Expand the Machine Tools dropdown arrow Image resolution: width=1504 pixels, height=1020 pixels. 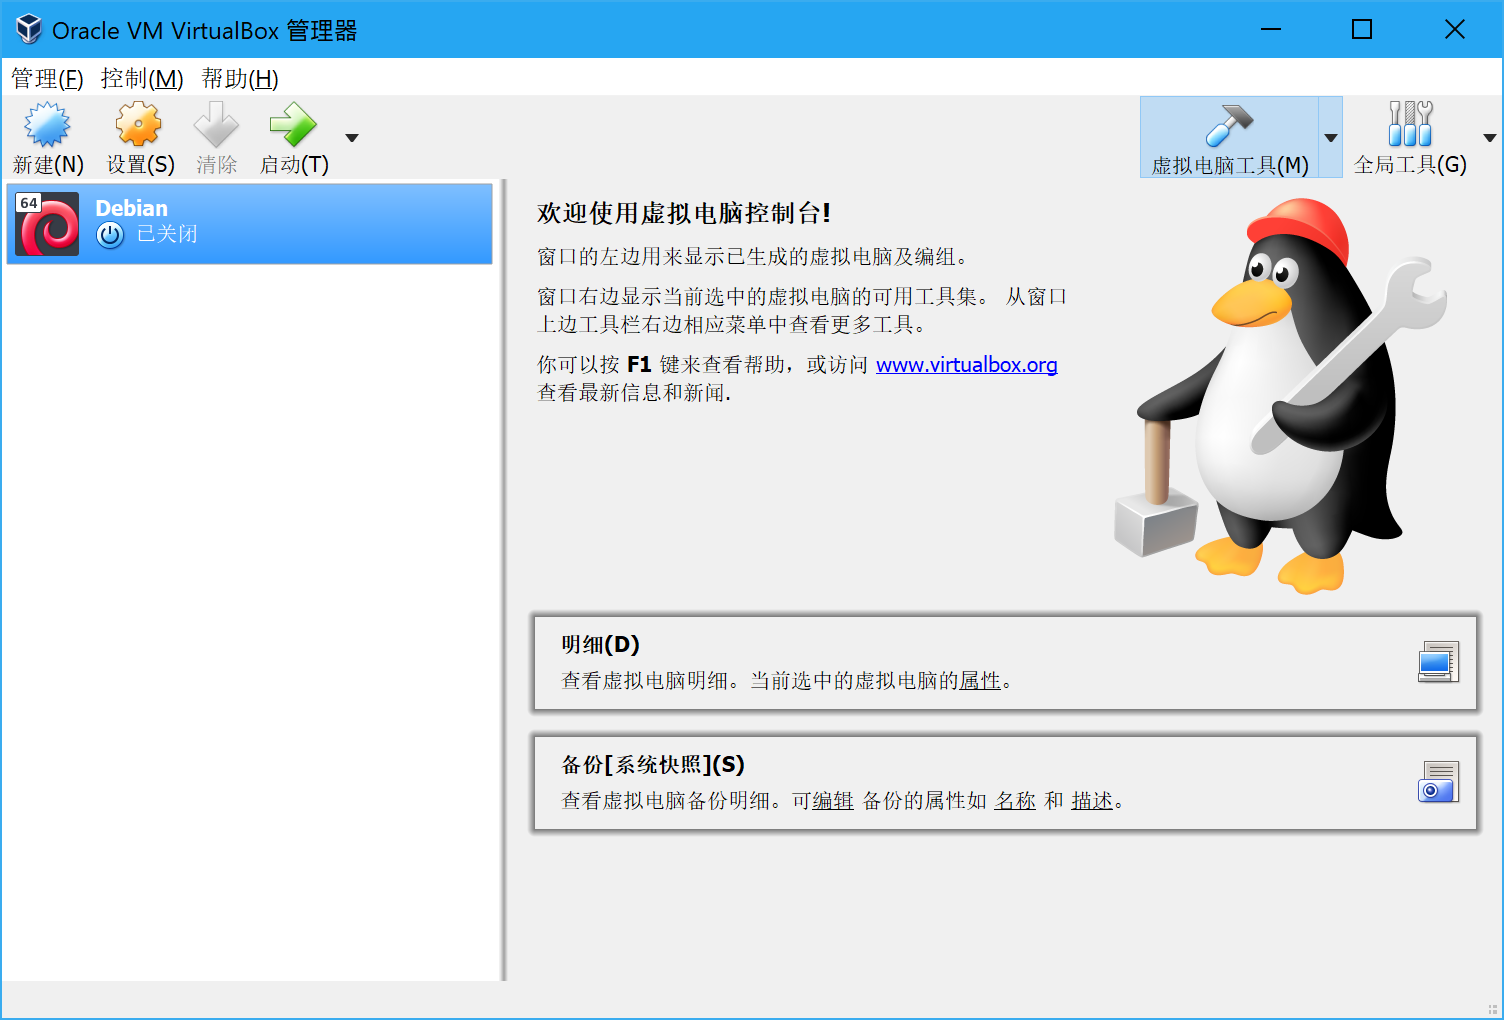tap(1331, 138)
